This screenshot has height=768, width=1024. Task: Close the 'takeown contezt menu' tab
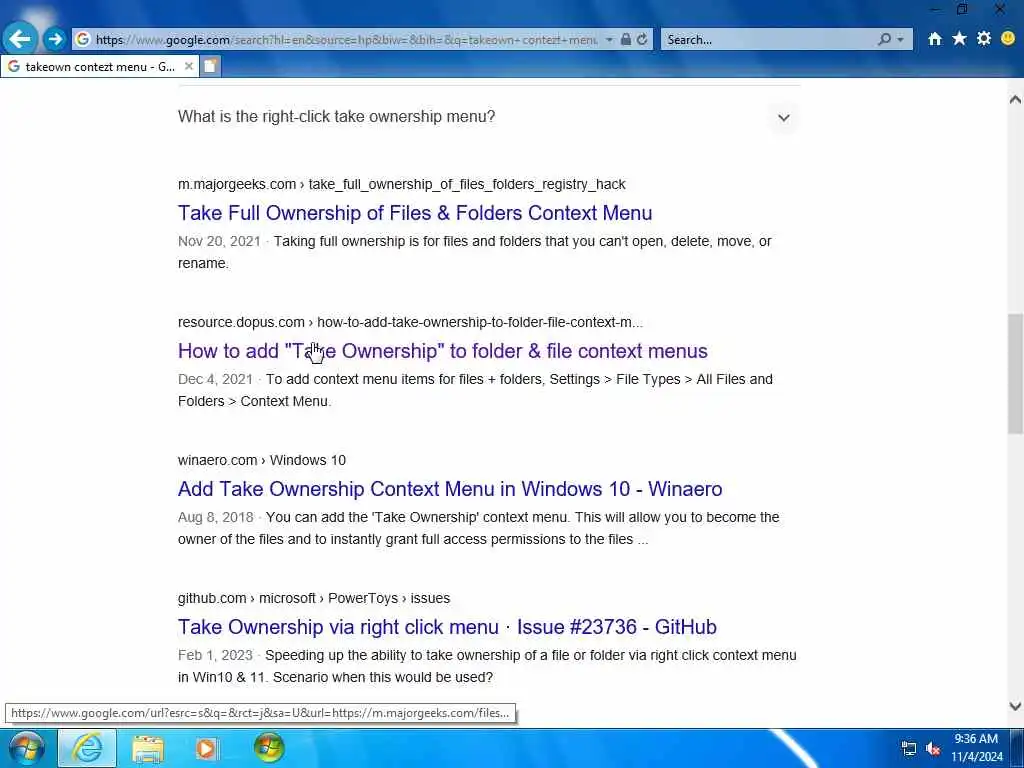pyautogui.click(x=188, y=67)
